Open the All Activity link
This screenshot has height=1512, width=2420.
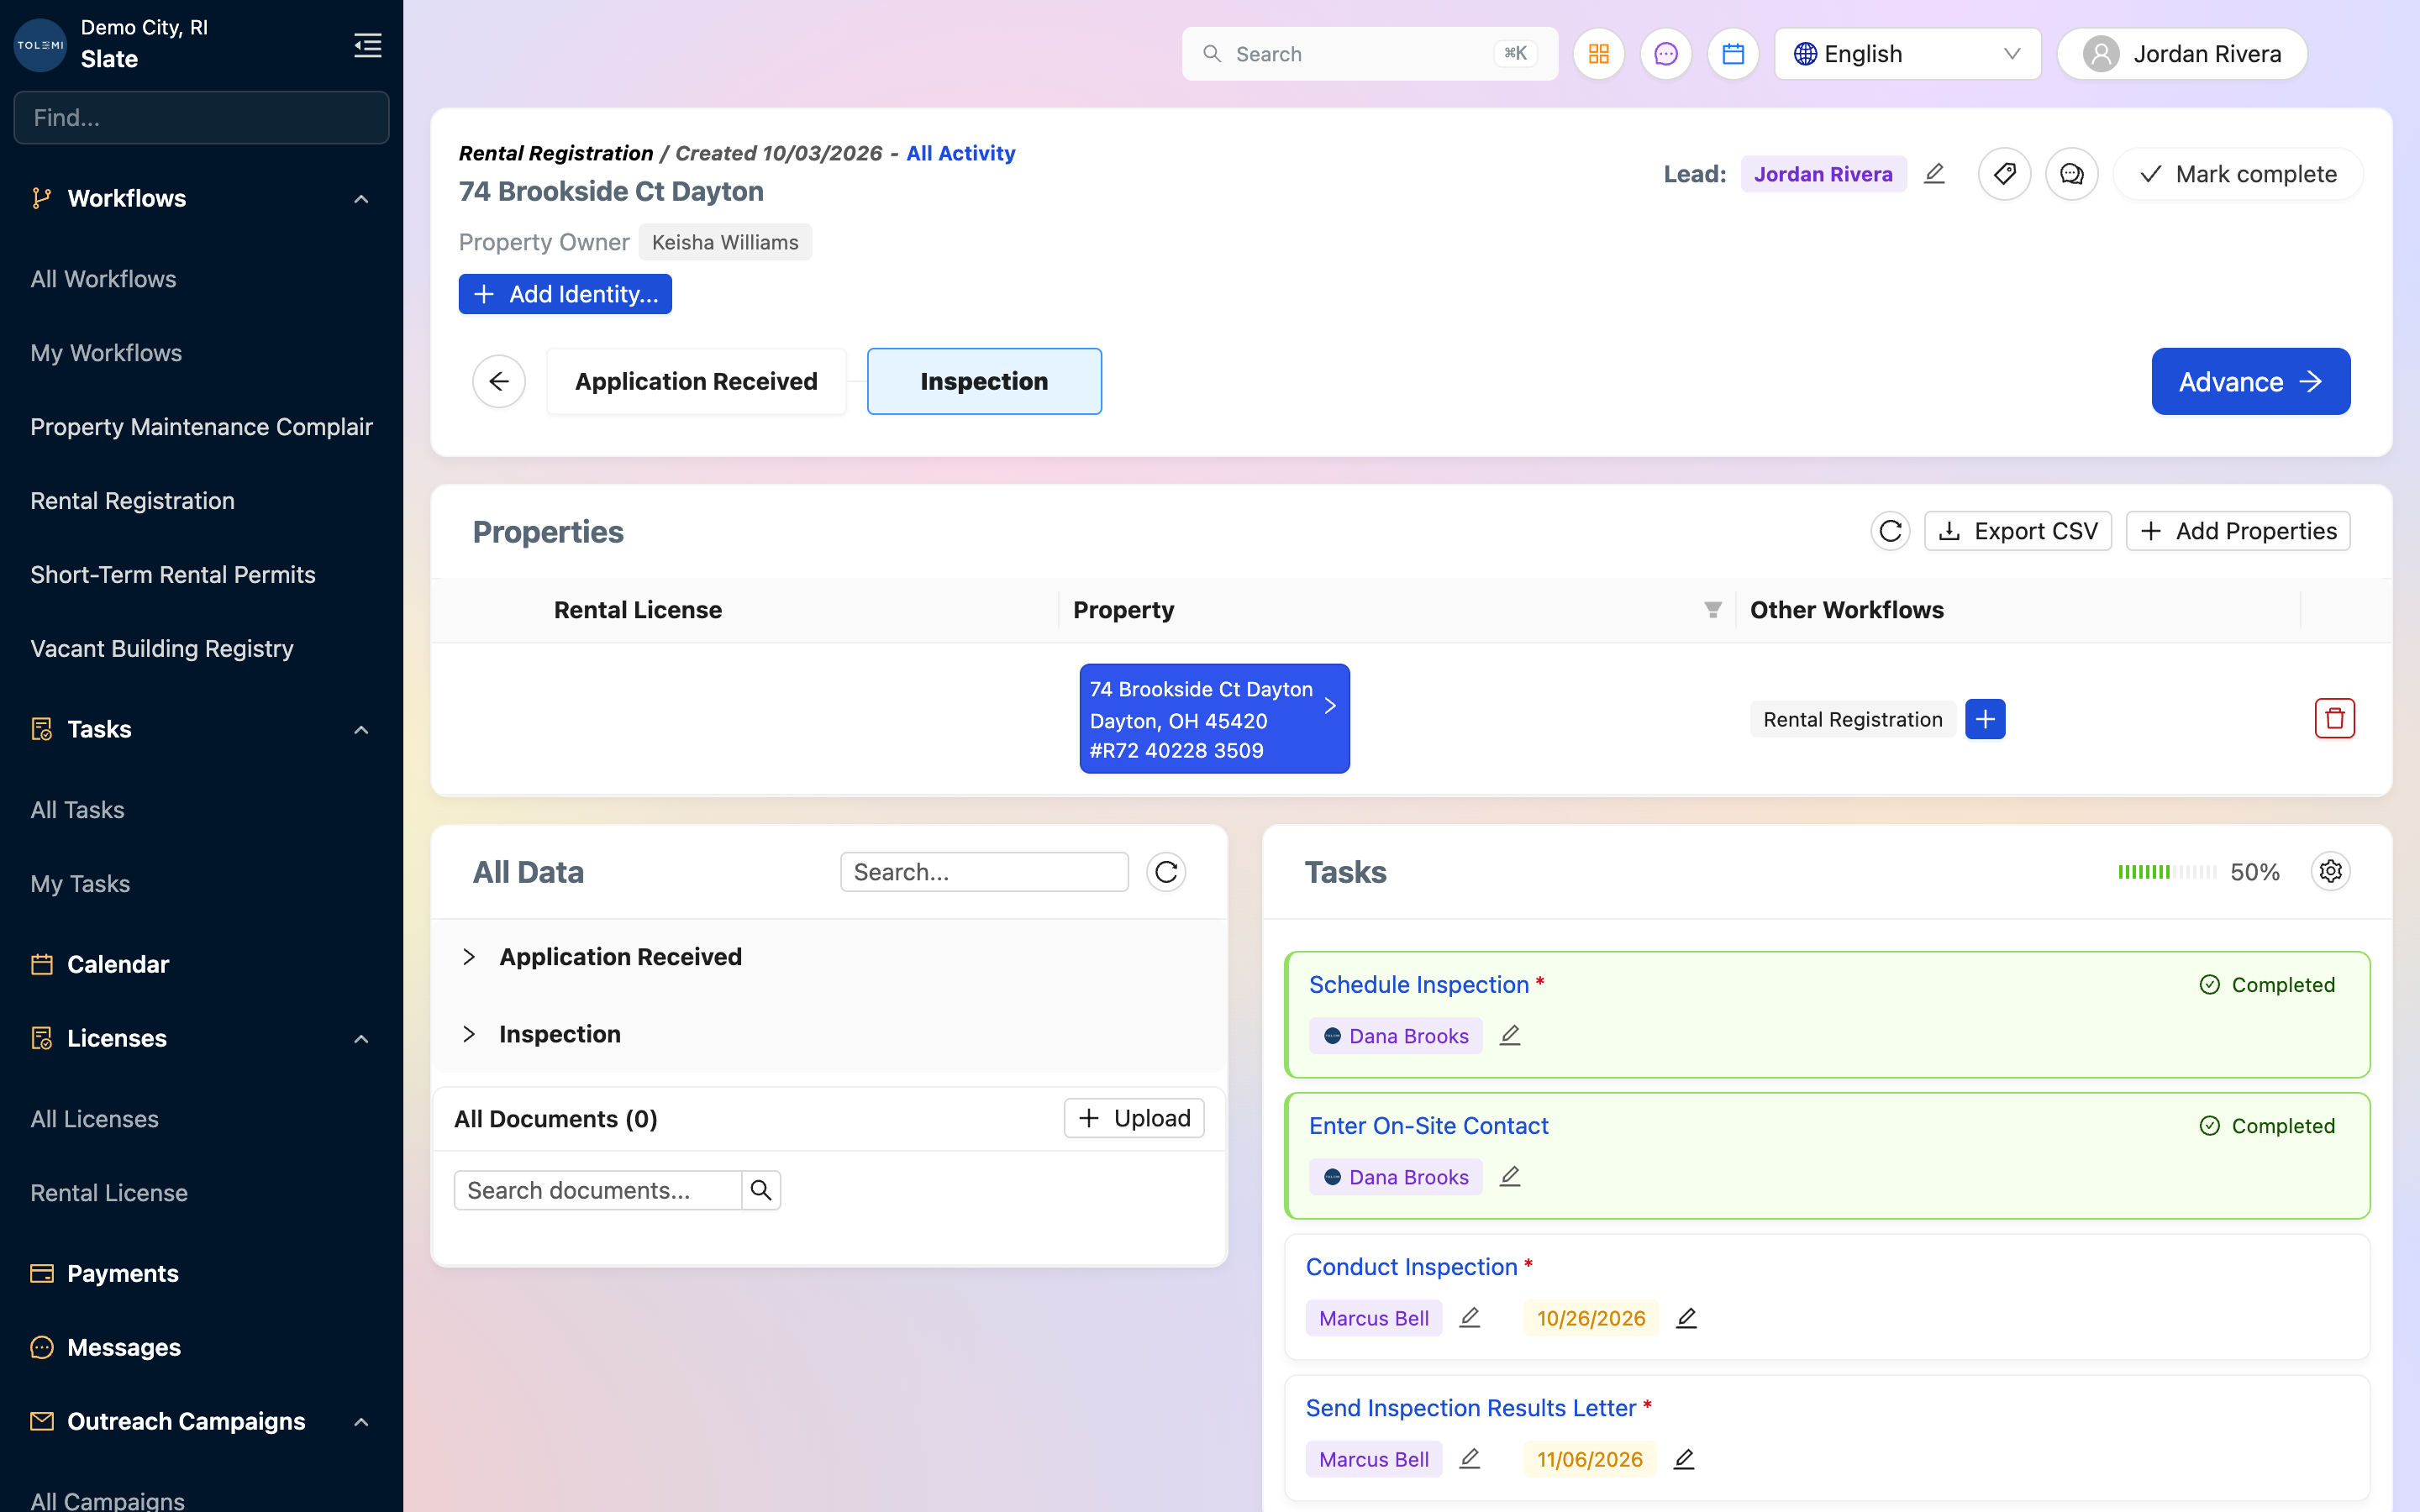click(x=960, y=153)
